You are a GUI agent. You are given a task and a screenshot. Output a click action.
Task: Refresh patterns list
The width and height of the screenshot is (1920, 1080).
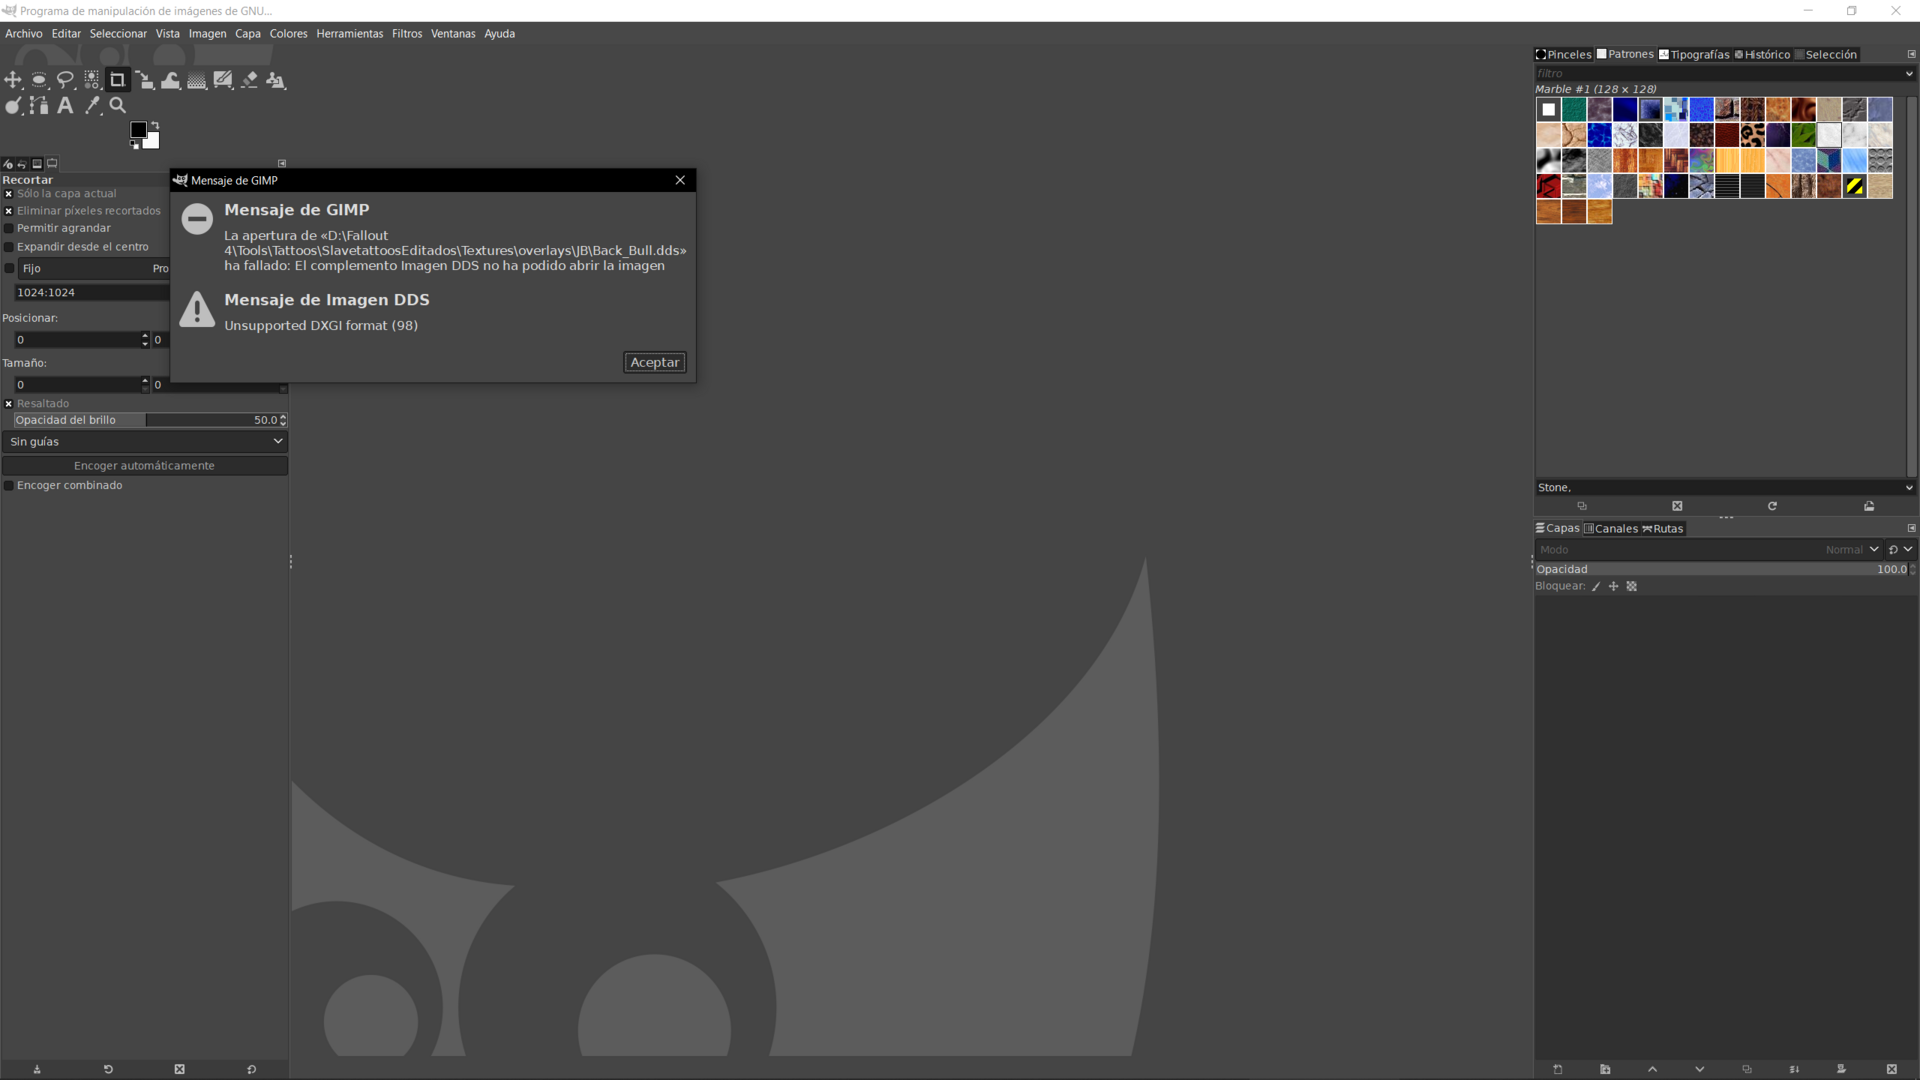click(1772, 506)
